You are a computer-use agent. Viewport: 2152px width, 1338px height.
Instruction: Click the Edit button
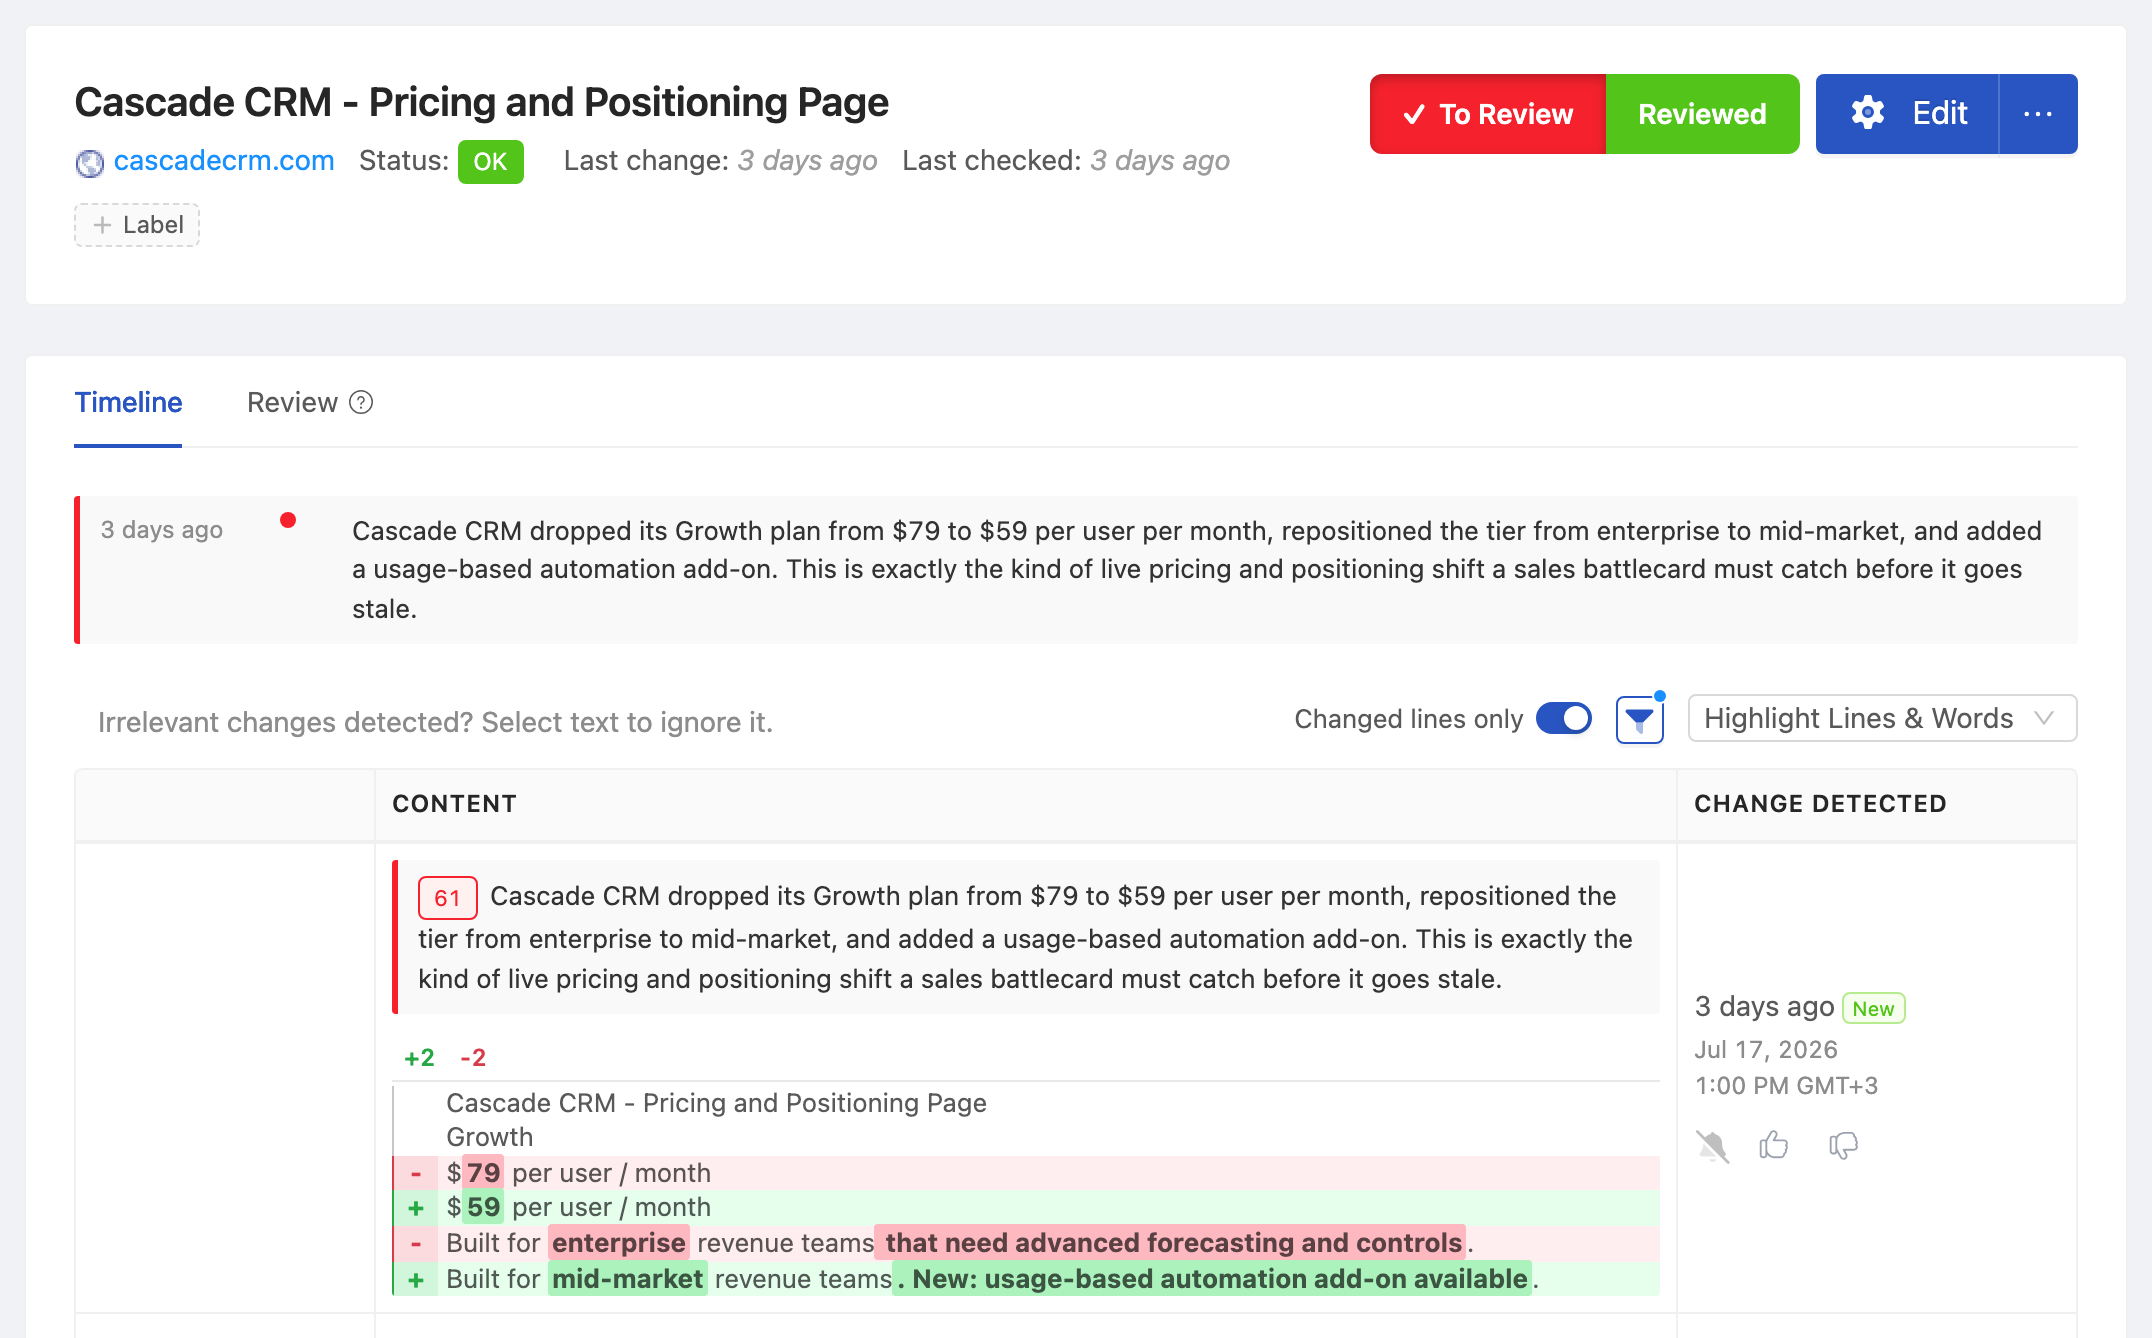(1907, 113)
